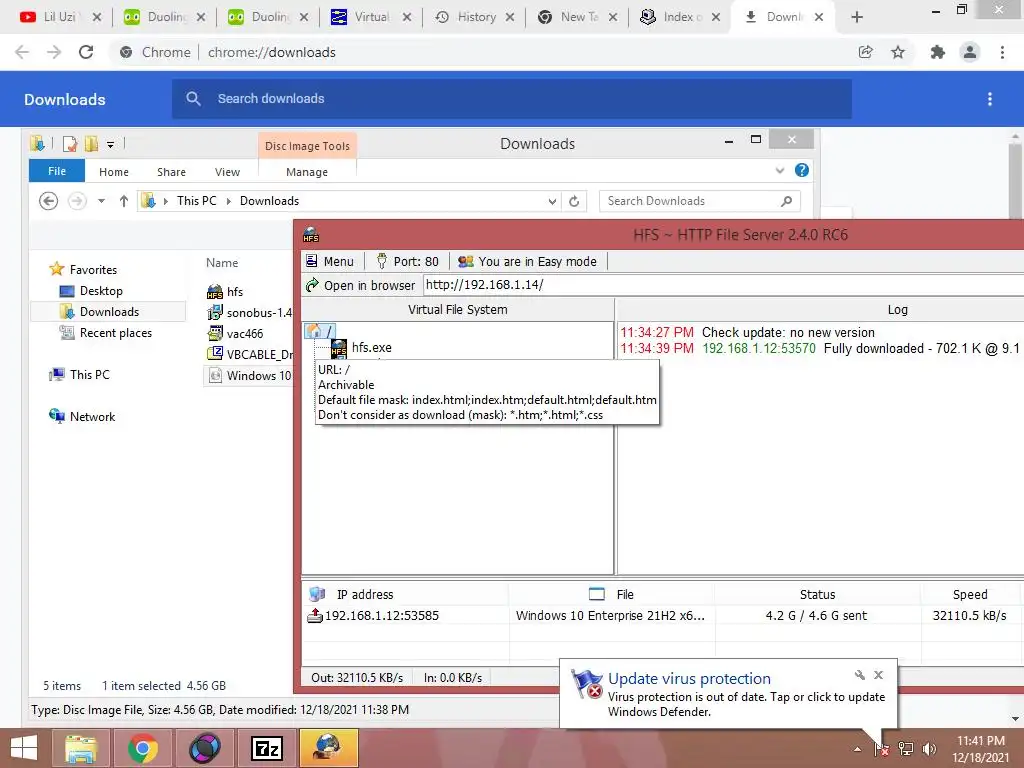This screenshot has width=1024, height=768.
Task: Open the HFS Menu button
Action: tap(330, 261)
